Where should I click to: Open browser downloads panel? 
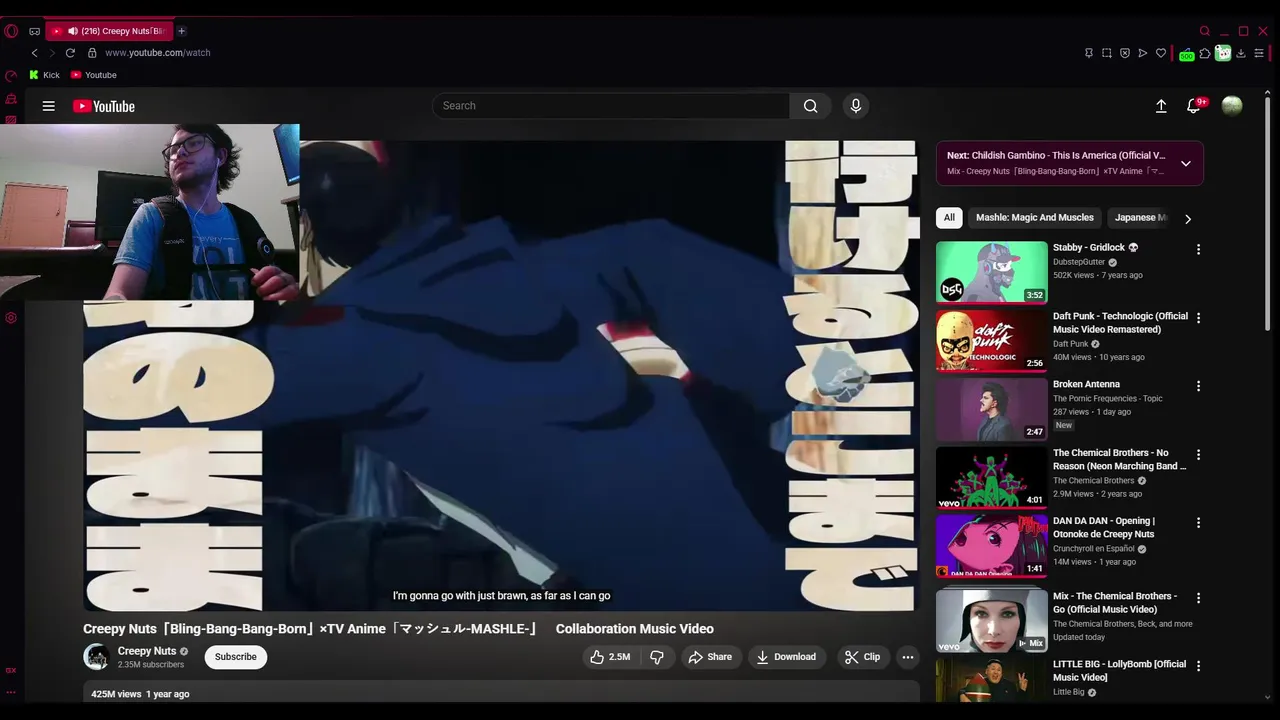pyautogui.click(x=1241, y=53)
